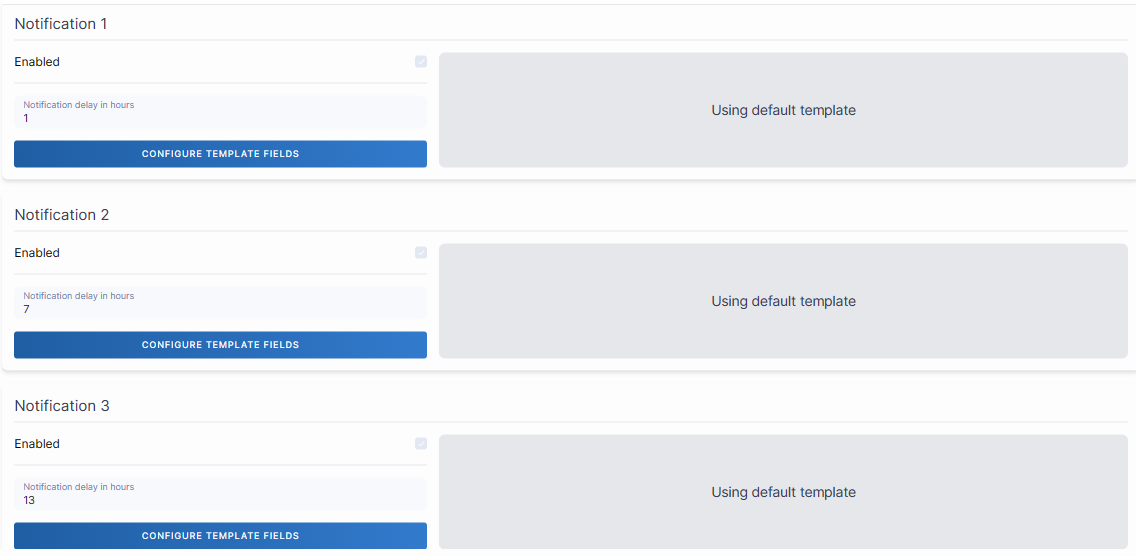This screenshot has width=1136, height=556.
Task: Click the Enabled label in Notification 1
Action: tap(37, 62)
